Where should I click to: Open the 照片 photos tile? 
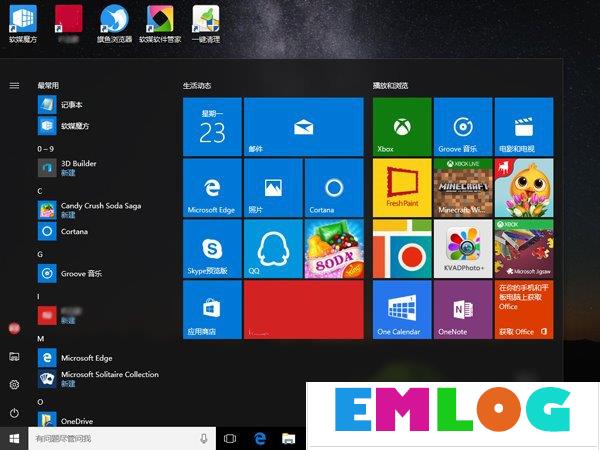(x=273, y=188)
